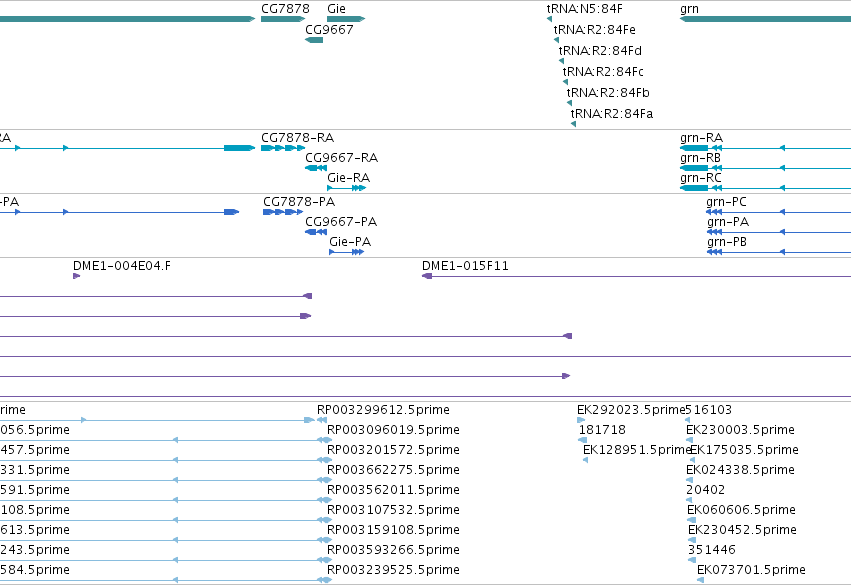Select the Gie-RA transcript

347,188
